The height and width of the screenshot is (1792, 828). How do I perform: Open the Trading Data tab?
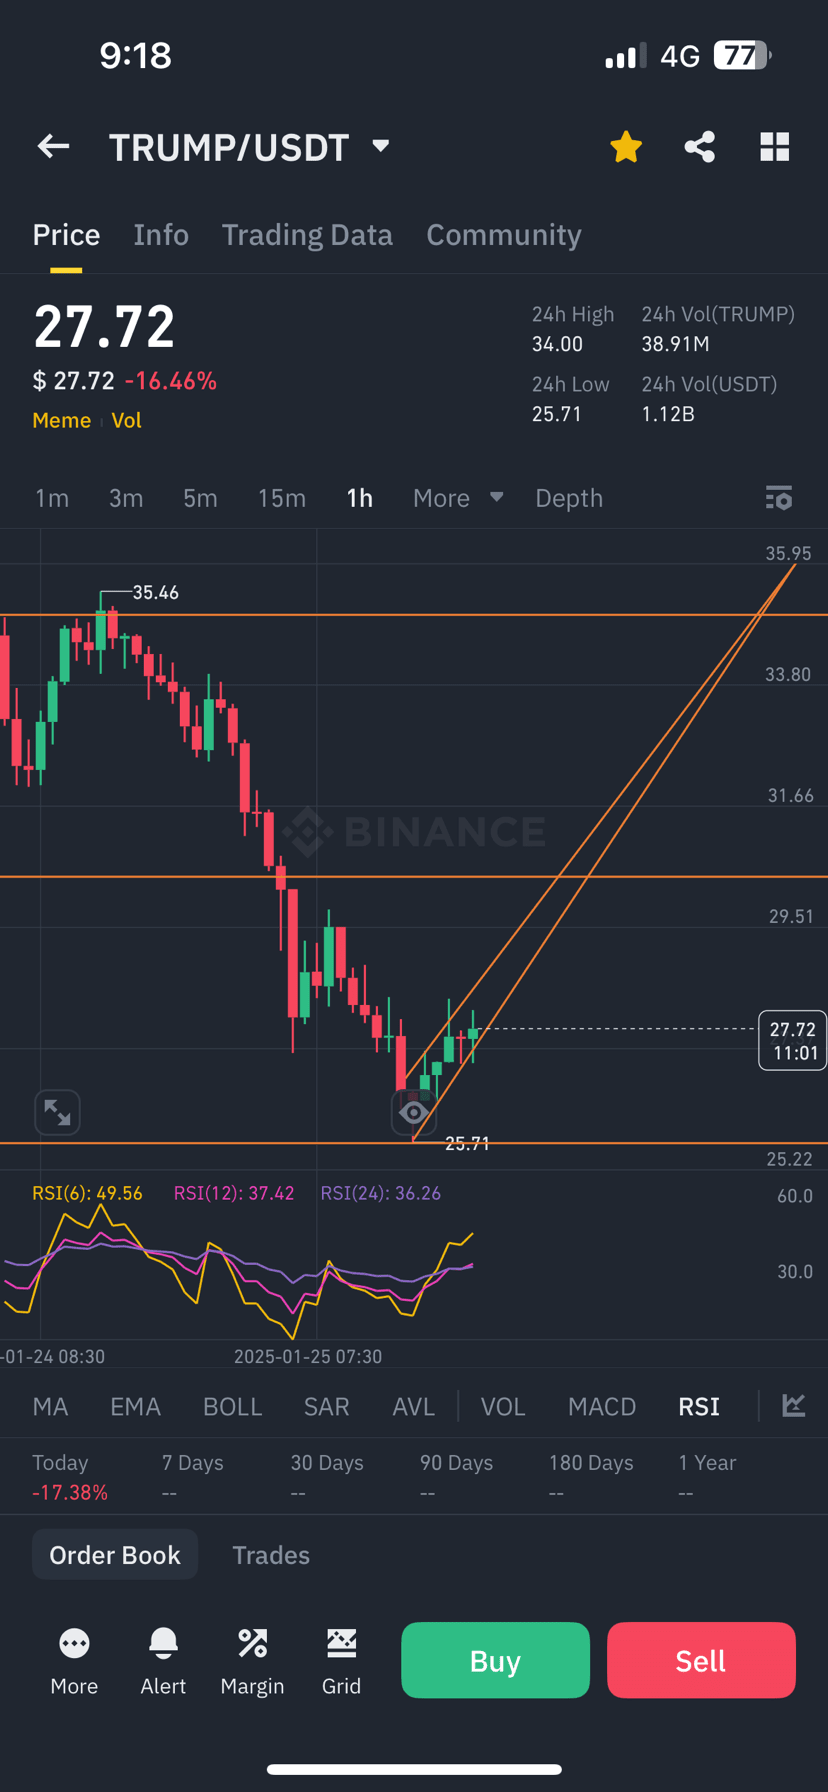[x=307, y=235]
